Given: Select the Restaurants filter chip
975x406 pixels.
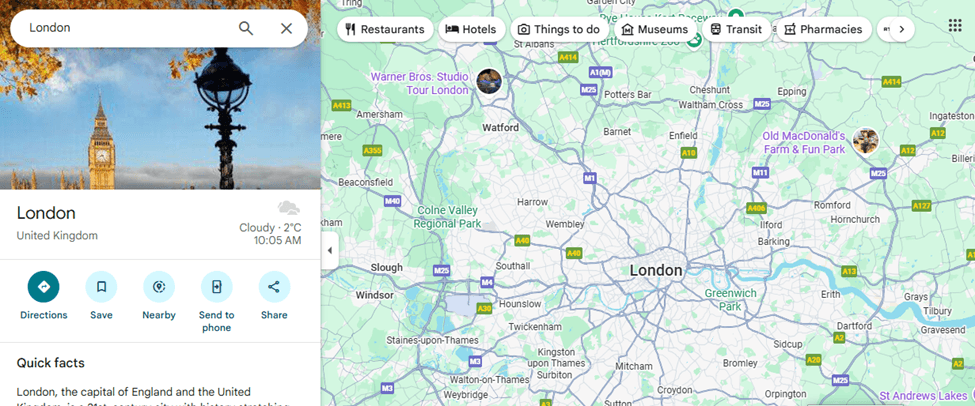Looking at the screenshot, I should [x=386, y=29].
